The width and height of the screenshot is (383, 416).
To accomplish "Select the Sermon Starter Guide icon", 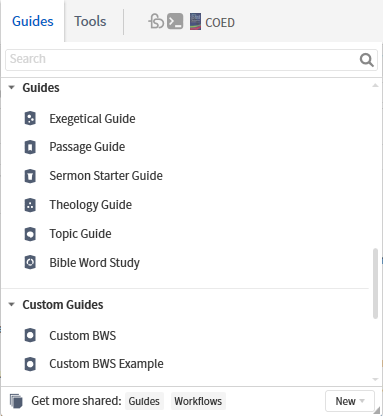I will click(x=30, y=176).
